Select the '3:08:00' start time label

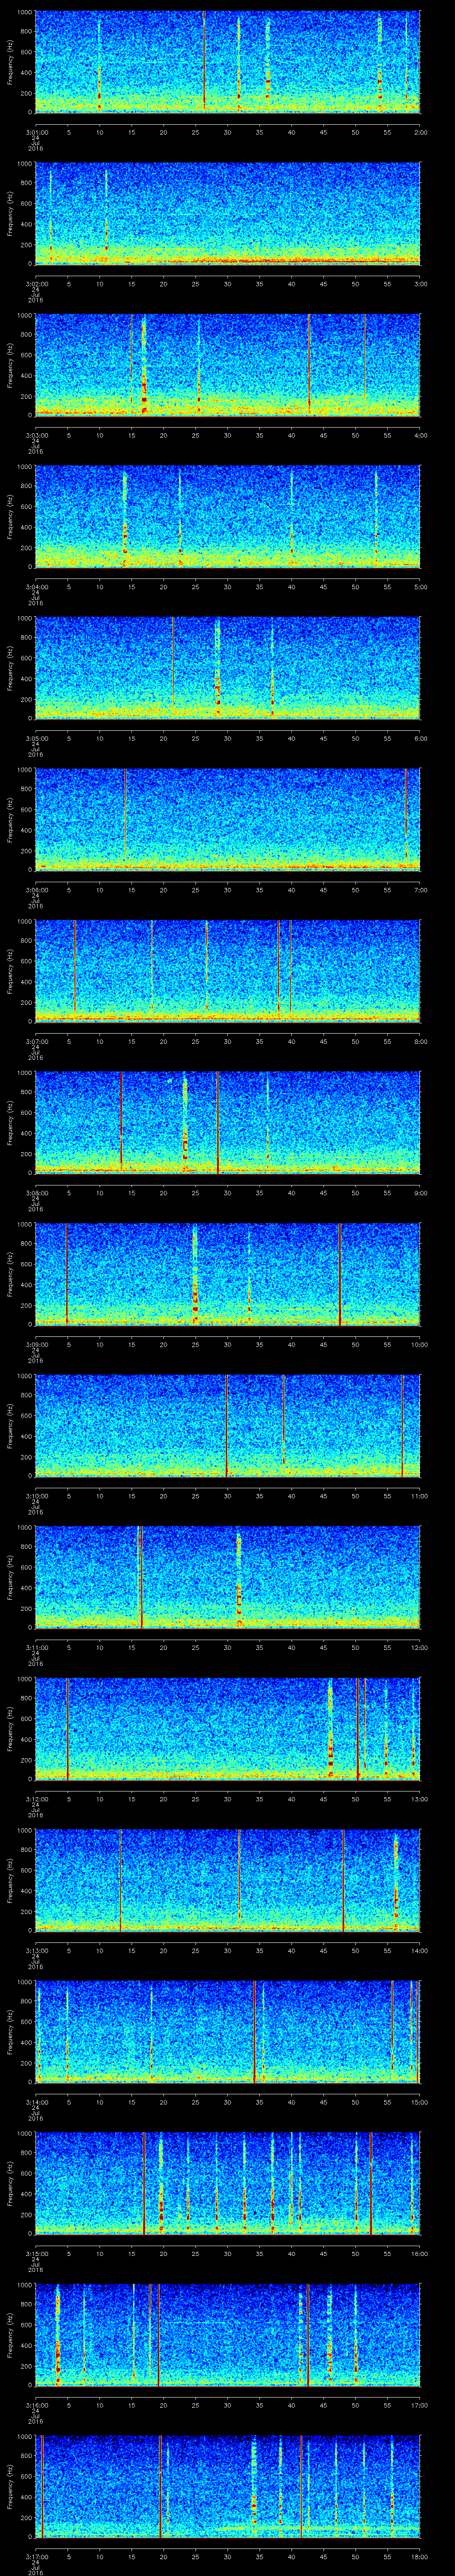click(36, 1193)
